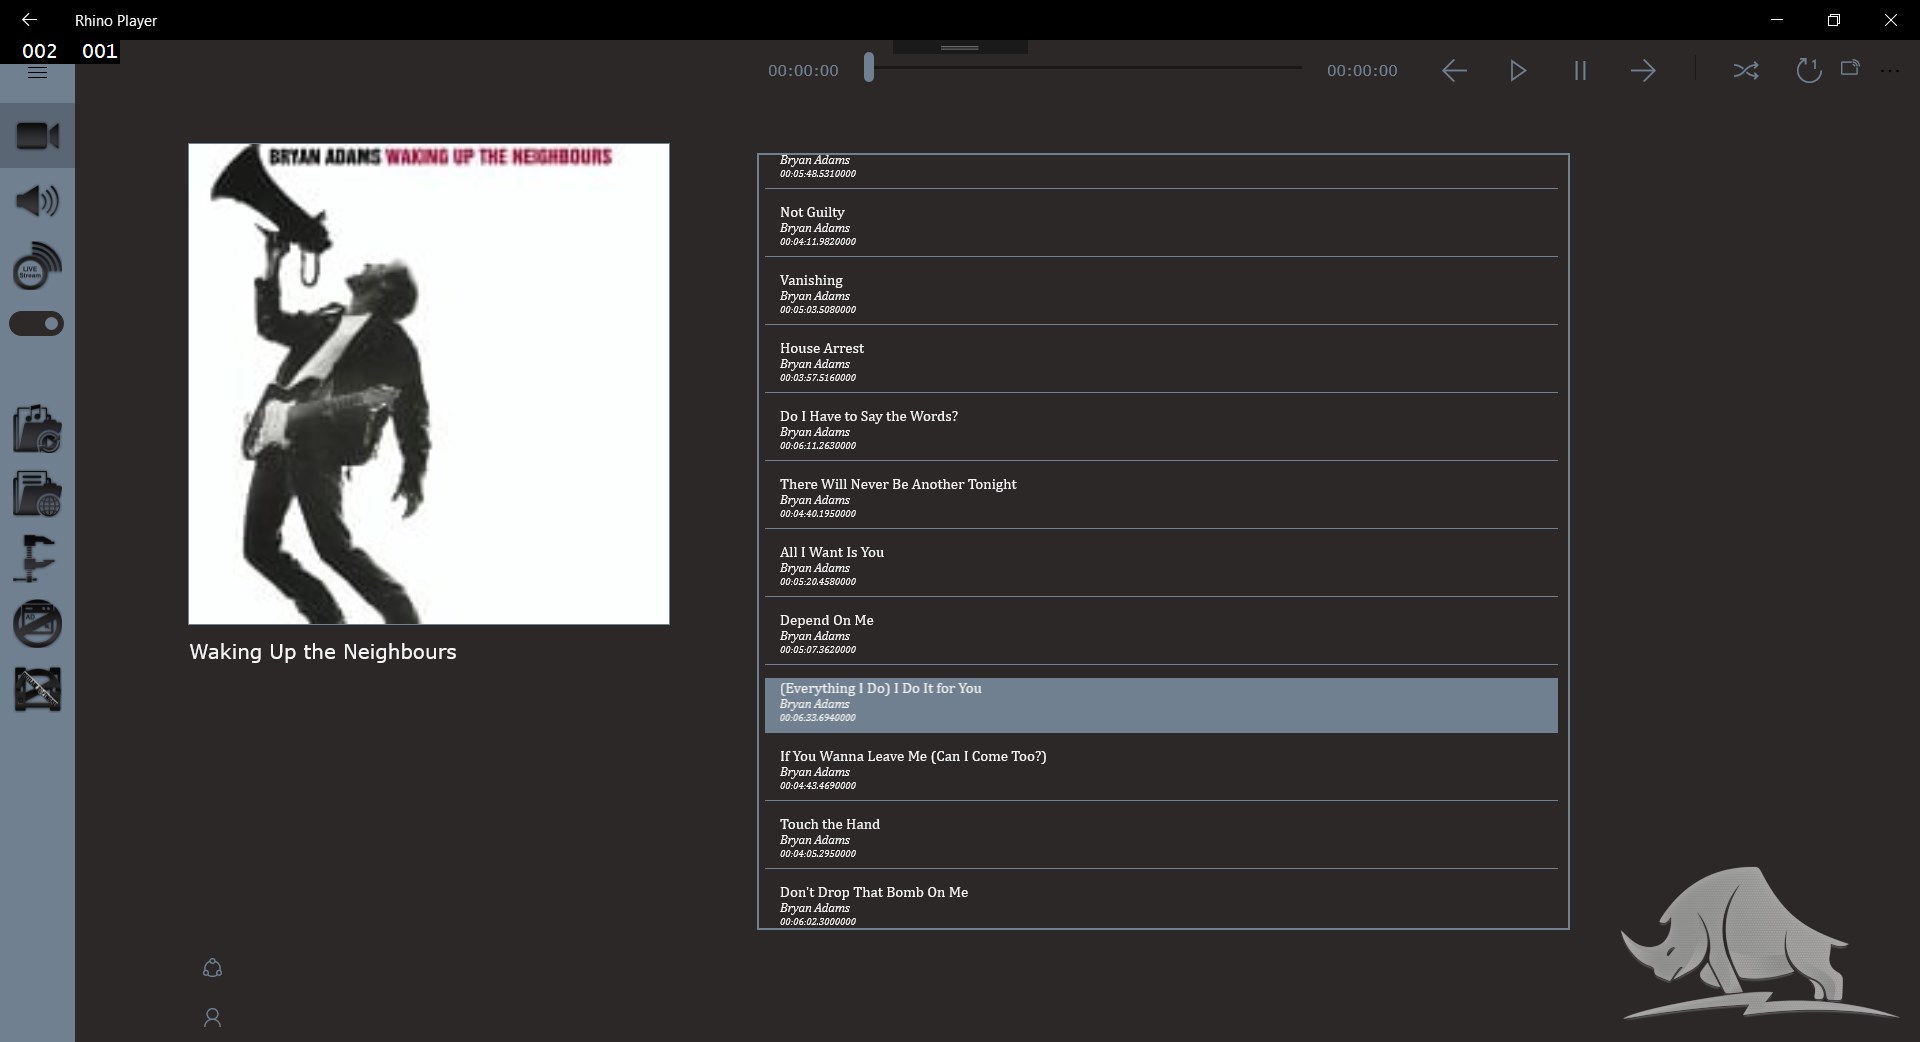Flip the sidebar toggle switch
The width and height of the screenshot is (1920, 1042).
(37, 324)
